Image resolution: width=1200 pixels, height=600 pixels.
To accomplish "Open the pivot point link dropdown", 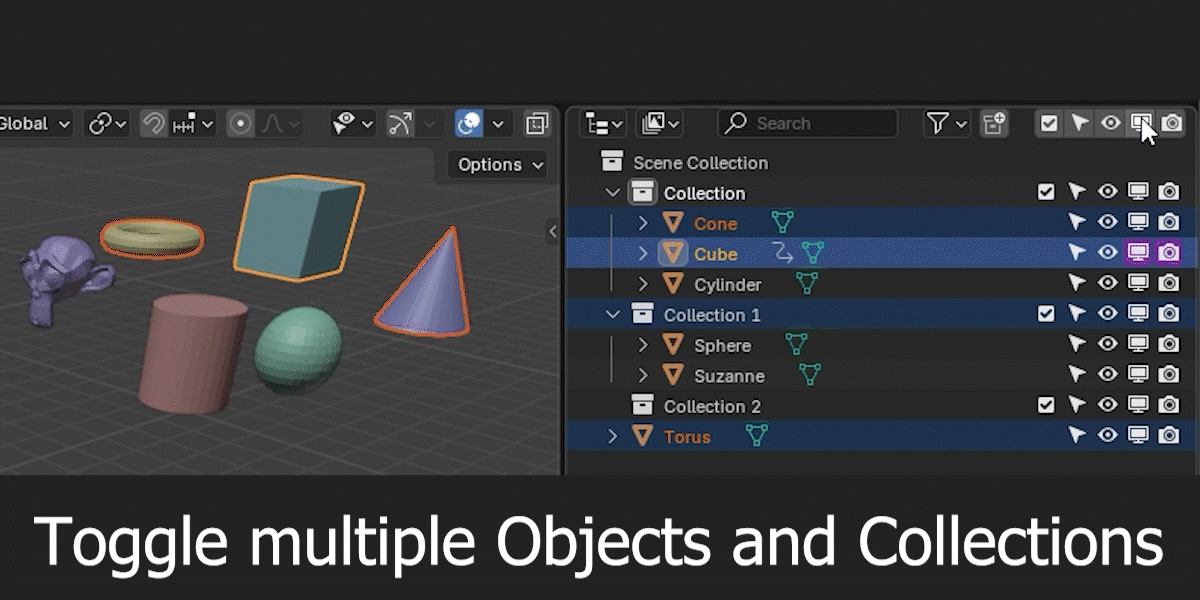I will [107, 124].
